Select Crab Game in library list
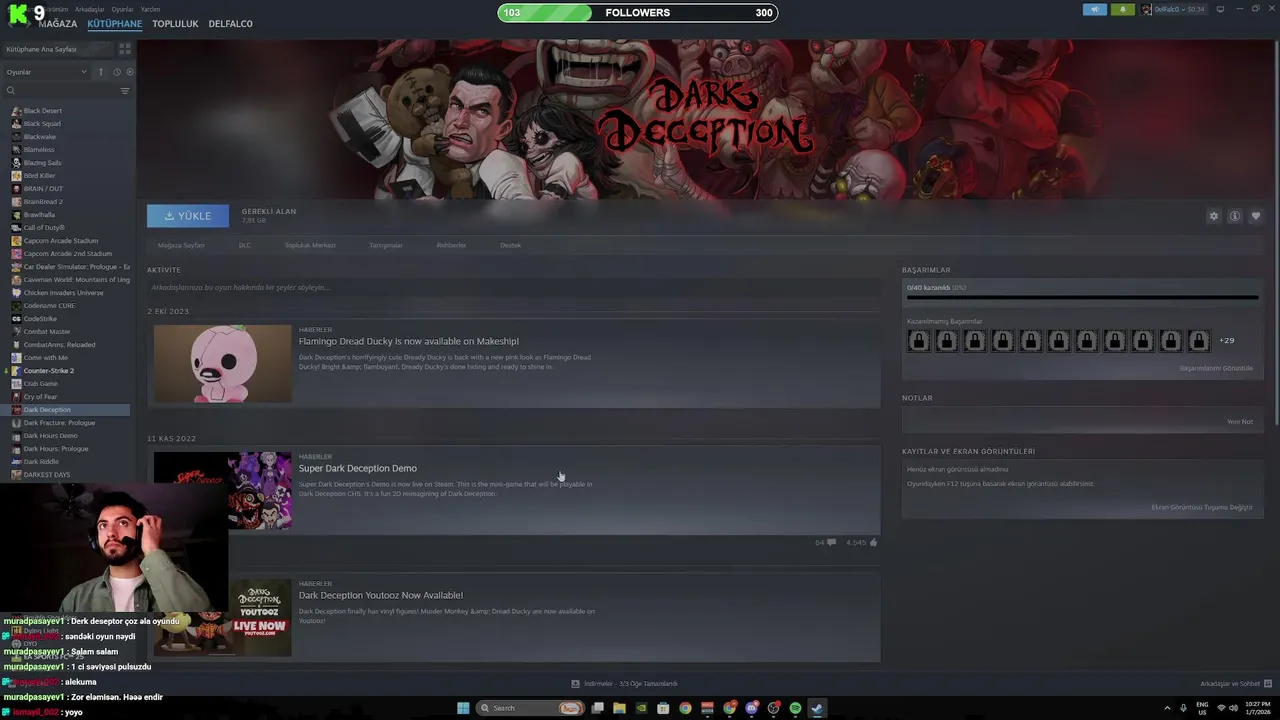Image resolution: width=1280 pixels, height=720 pixels. coord(40,384)
